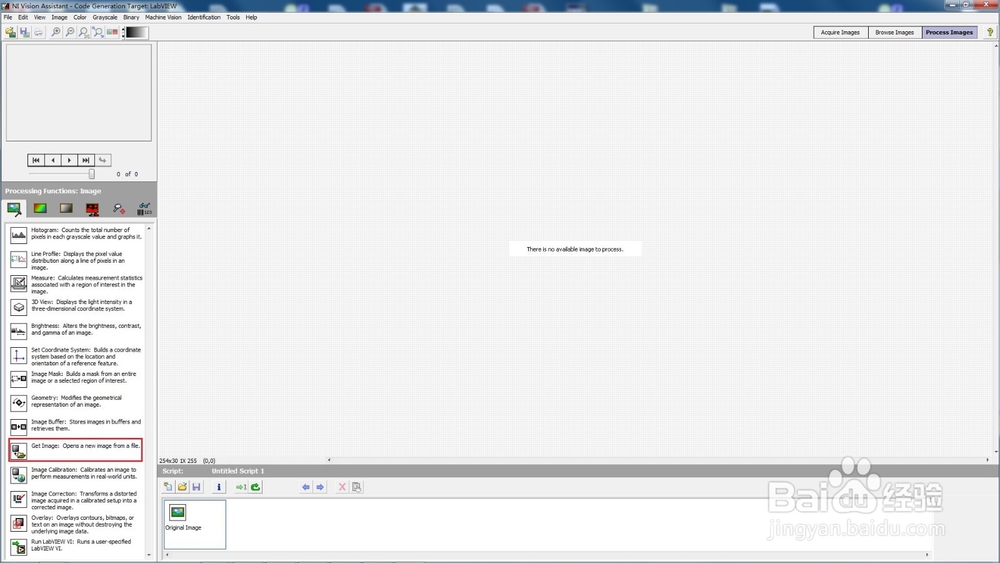1000x563 pixels.
Task: Select the Get Image function
Action: [75, 450]
